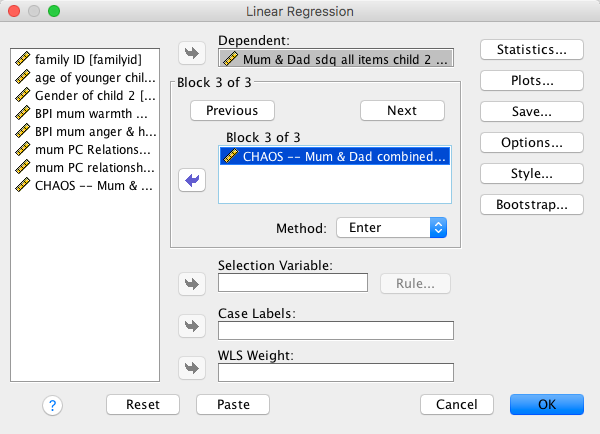This screenshot has height=434, width=600.
Task: Click the arrow beside WLS Weight field
Action: (191, 369)
